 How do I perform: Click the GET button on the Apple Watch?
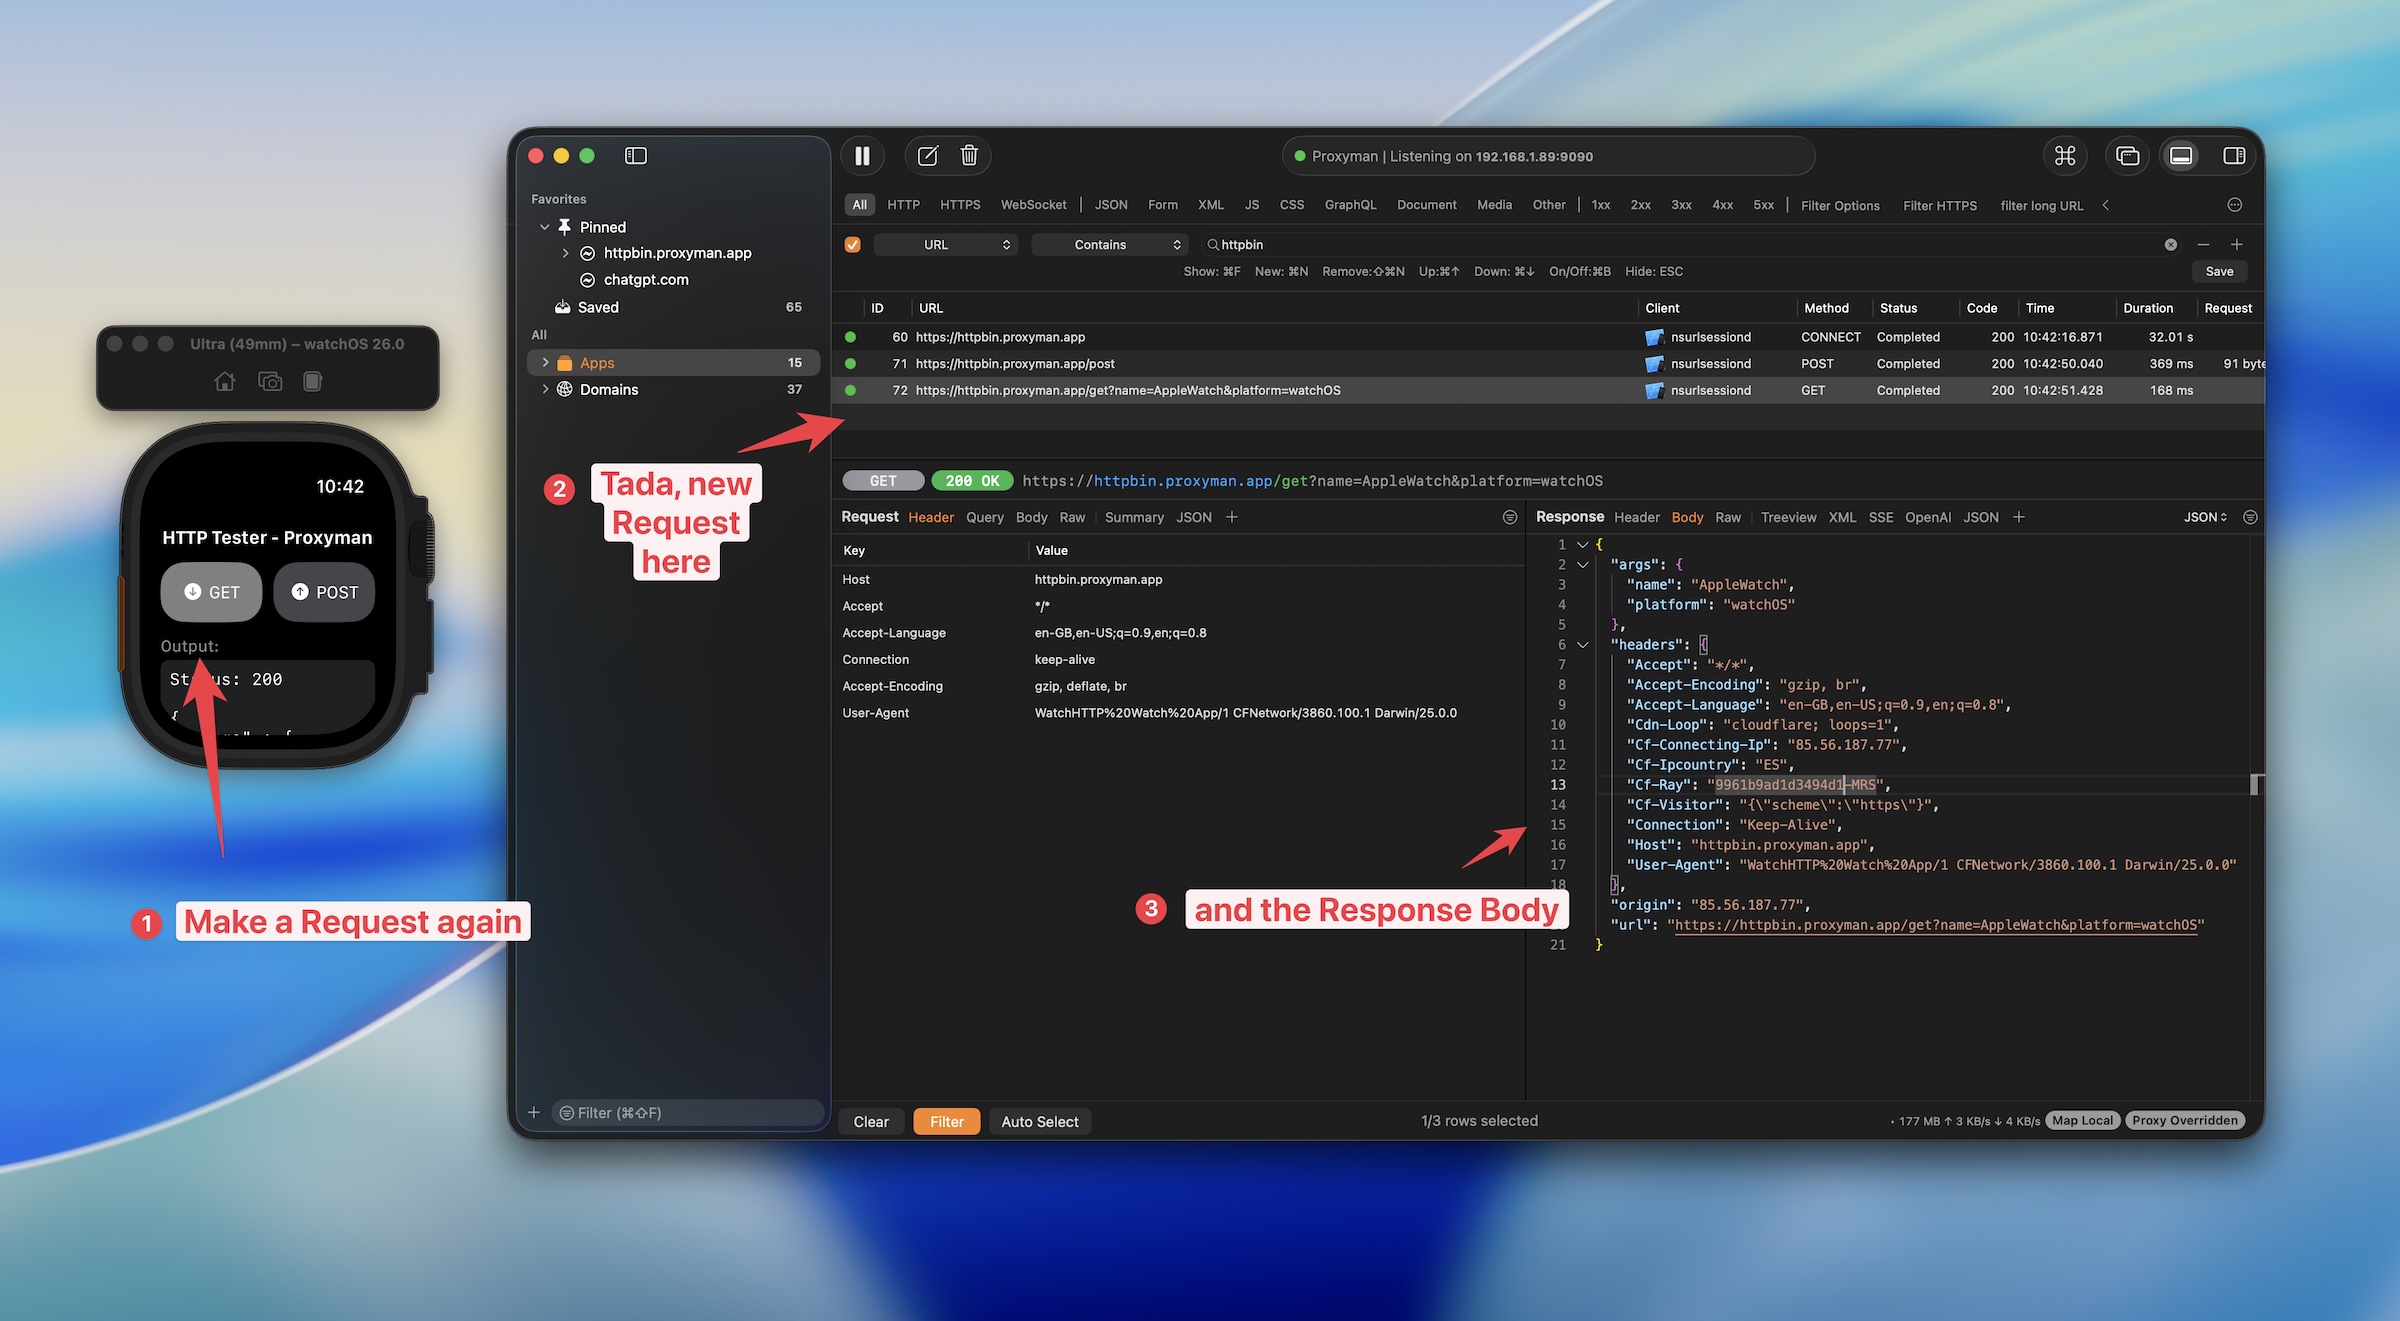pos(210,591)
